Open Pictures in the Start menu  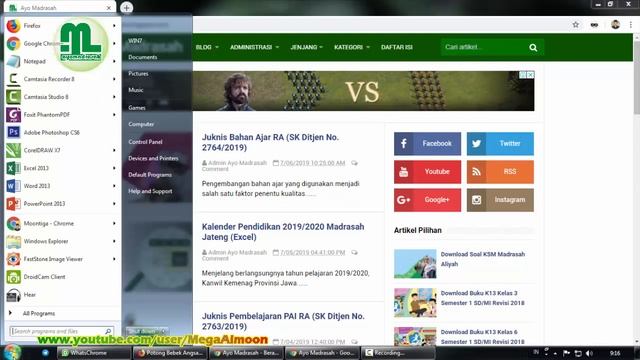138,73
